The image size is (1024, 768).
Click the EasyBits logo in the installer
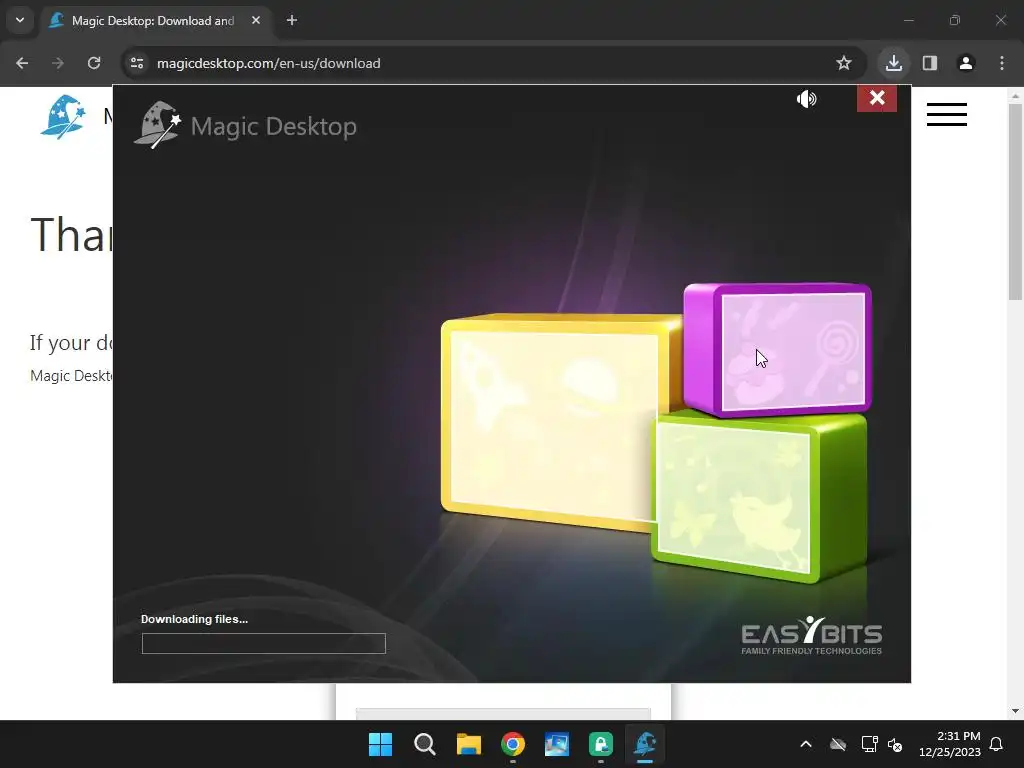pyautogui.click(x=811, y=635)
